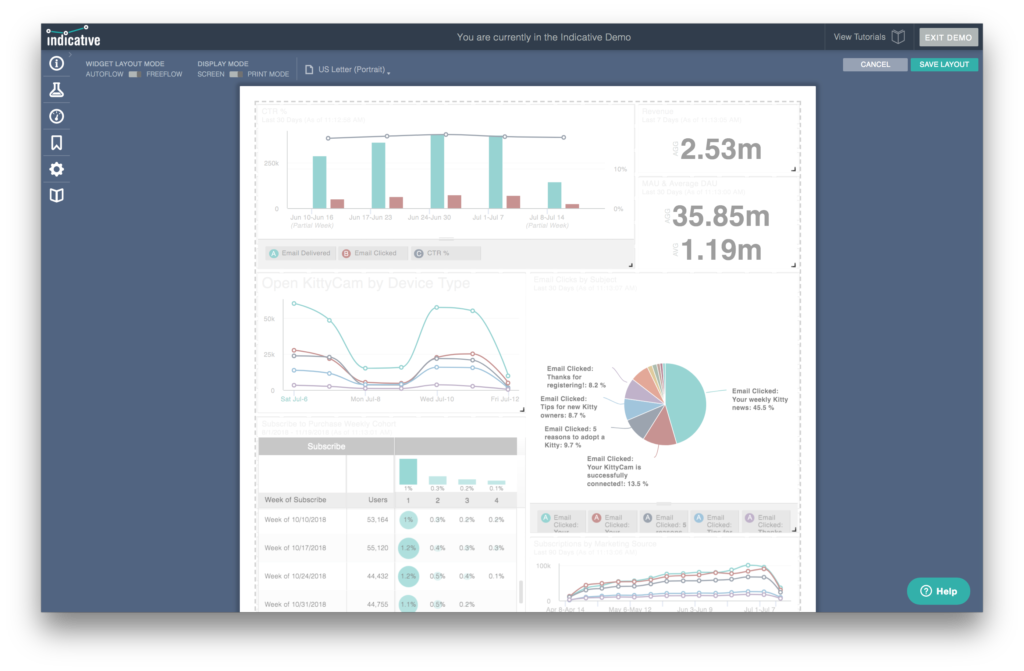
Task: Open the settings gear sidebar icon
Action: pyautogui.click(x=57, y=169)
